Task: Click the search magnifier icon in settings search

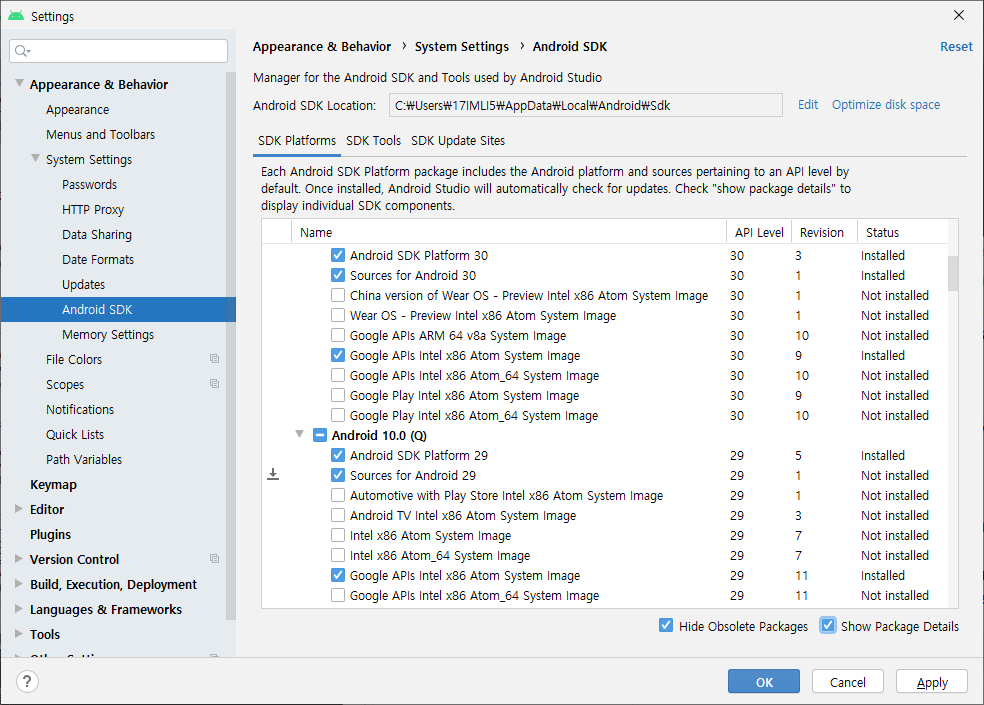Action: point(23,51)
